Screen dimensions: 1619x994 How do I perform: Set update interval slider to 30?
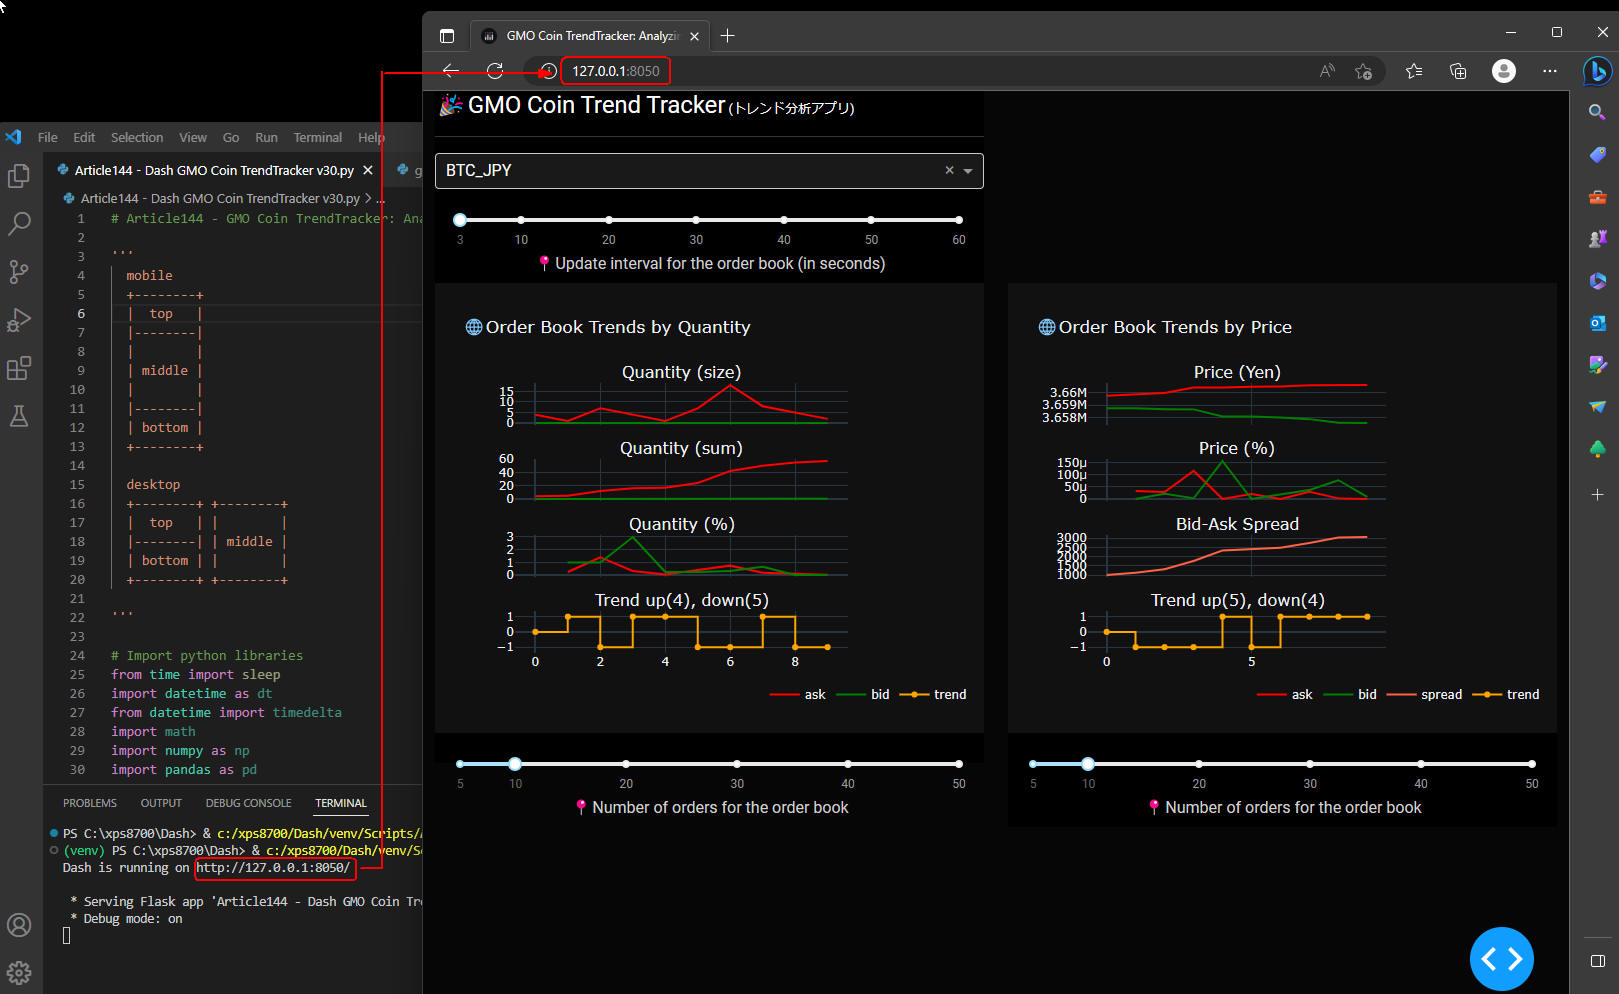tap(696, 220)
